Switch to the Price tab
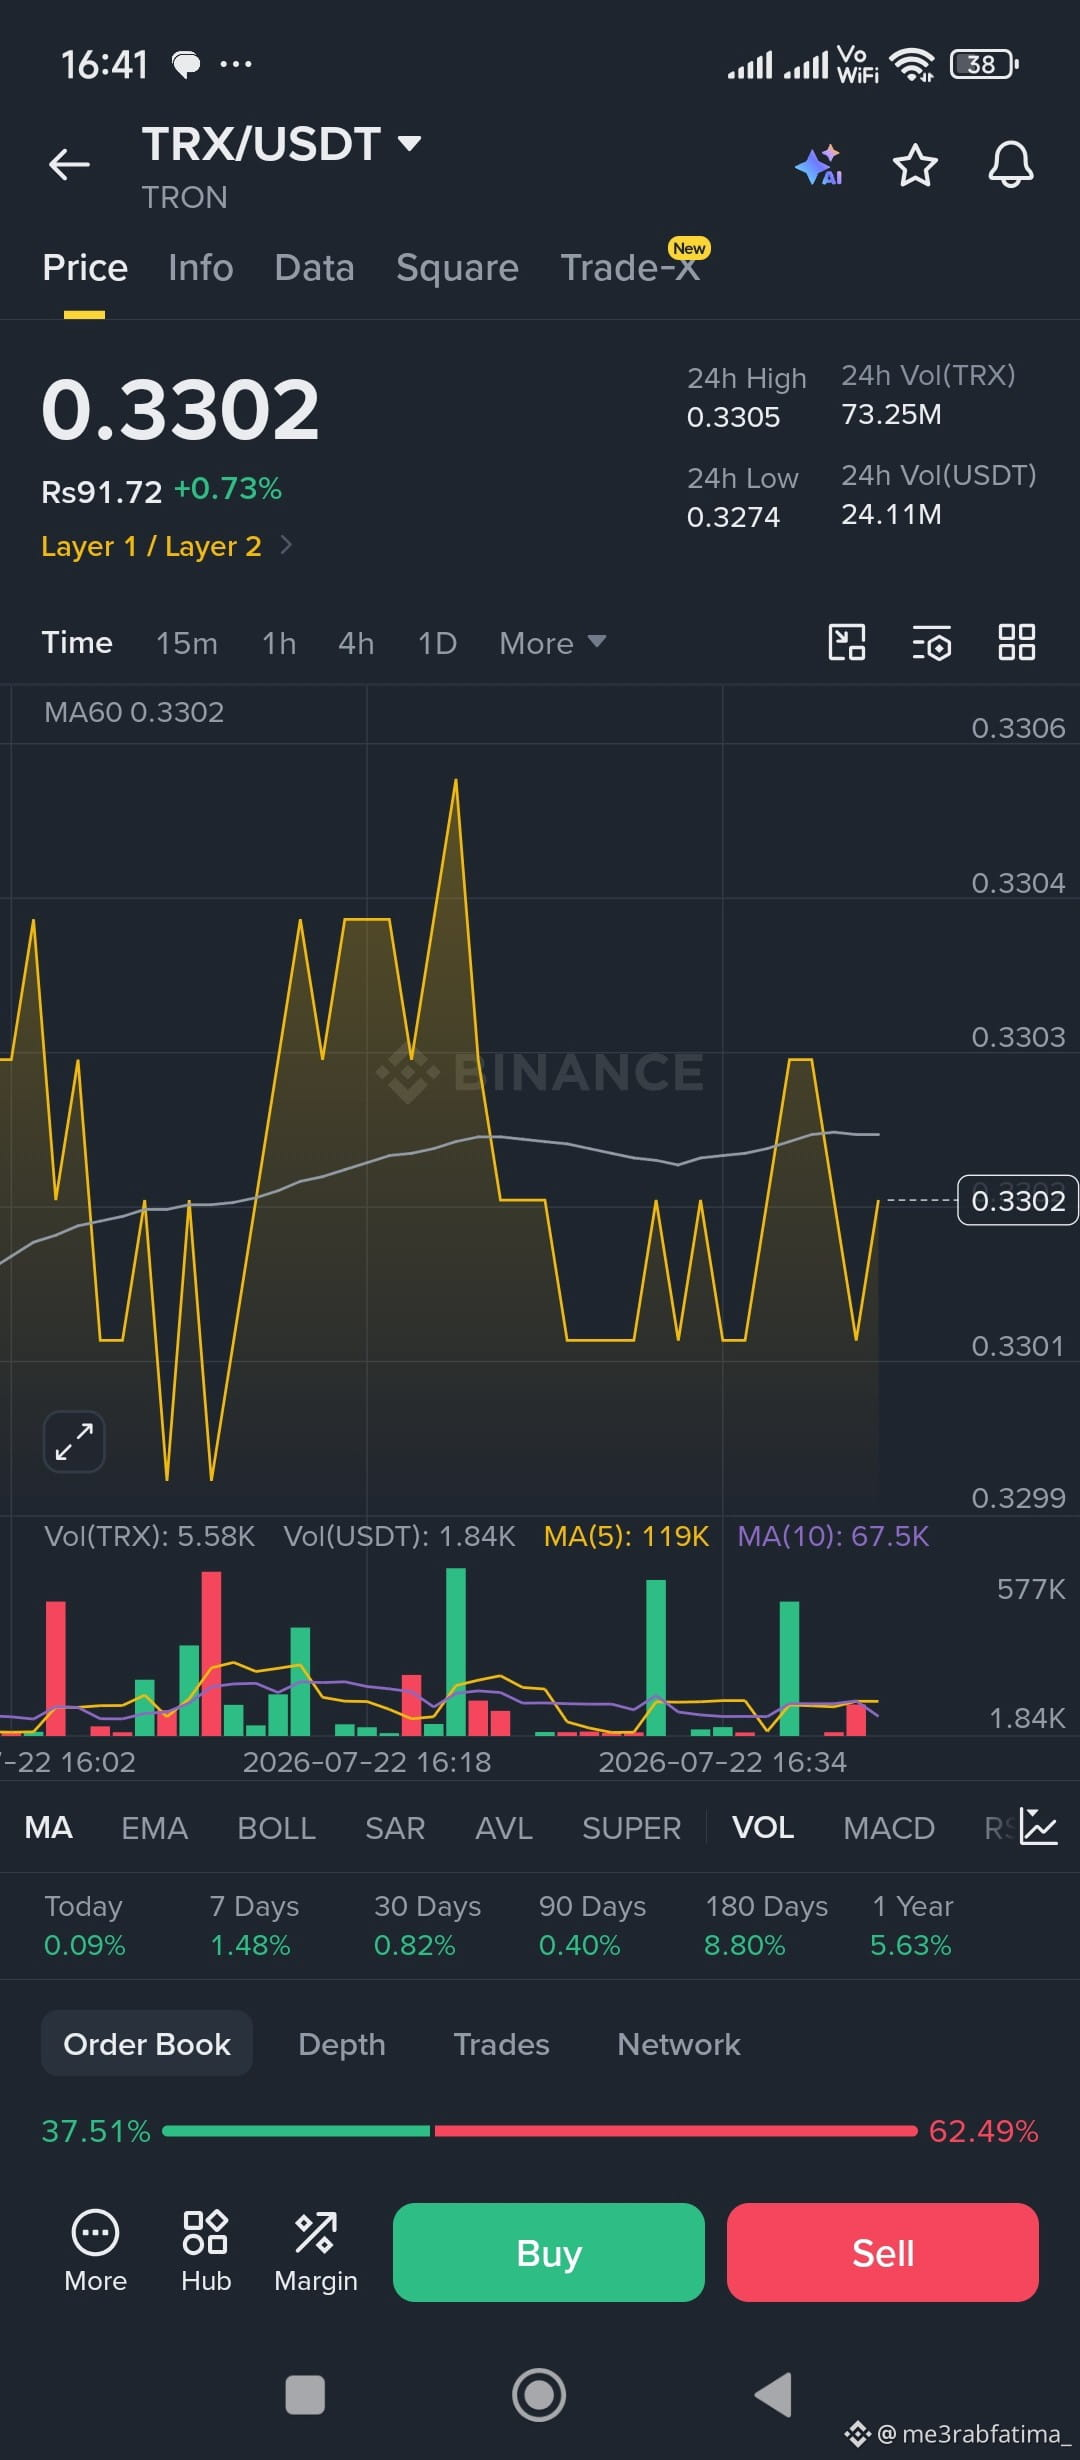Viewport: 1080px width, 2460px height. click(85, 268)
